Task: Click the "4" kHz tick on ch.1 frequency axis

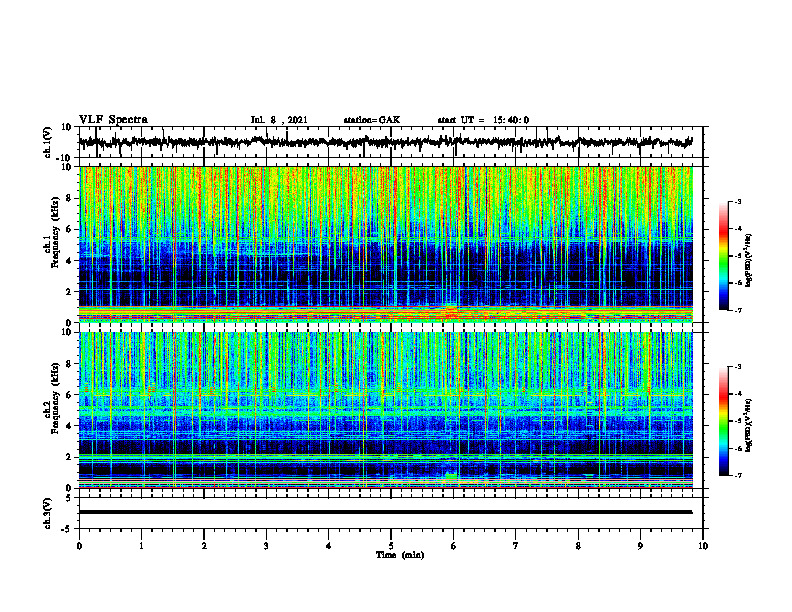Action: pyautogui.click(x=70, y=261)
